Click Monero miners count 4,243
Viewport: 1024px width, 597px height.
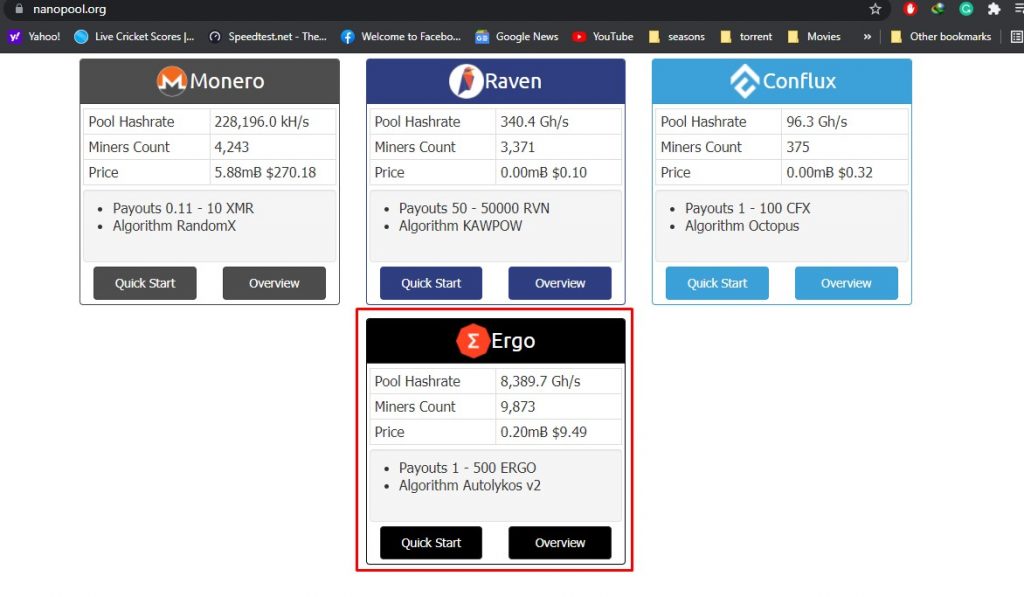[x=232, y=147]
